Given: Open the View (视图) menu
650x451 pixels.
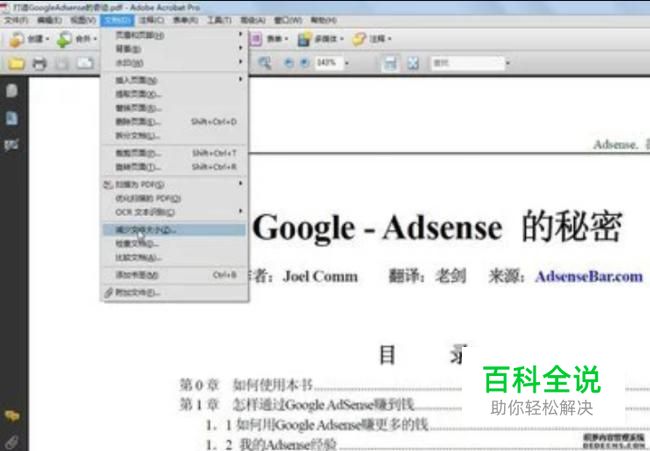Looking at the screenshot, I should click(83, 20).
